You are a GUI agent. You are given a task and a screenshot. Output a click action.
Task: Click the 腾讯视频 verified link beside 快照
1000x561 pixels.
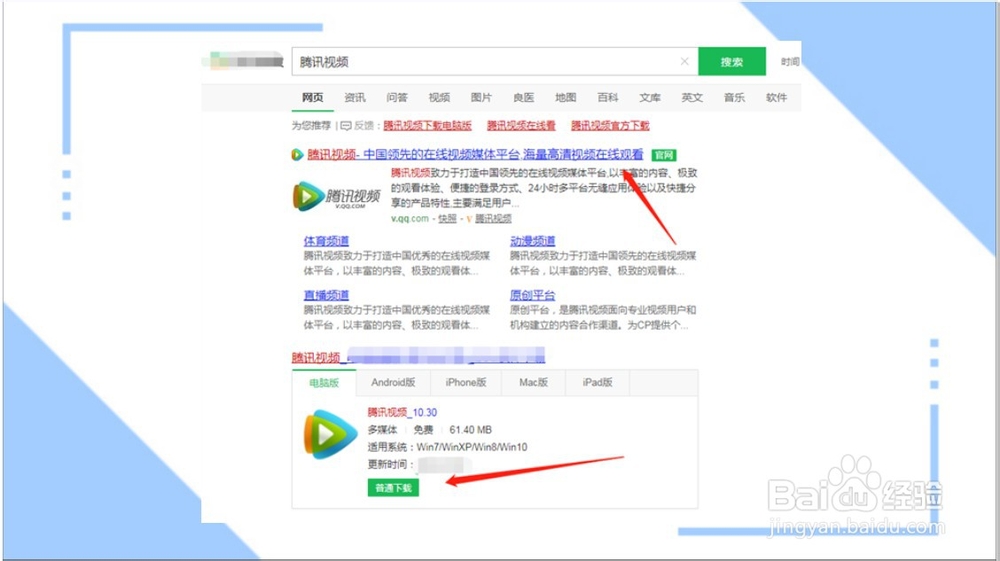(493, 219)
